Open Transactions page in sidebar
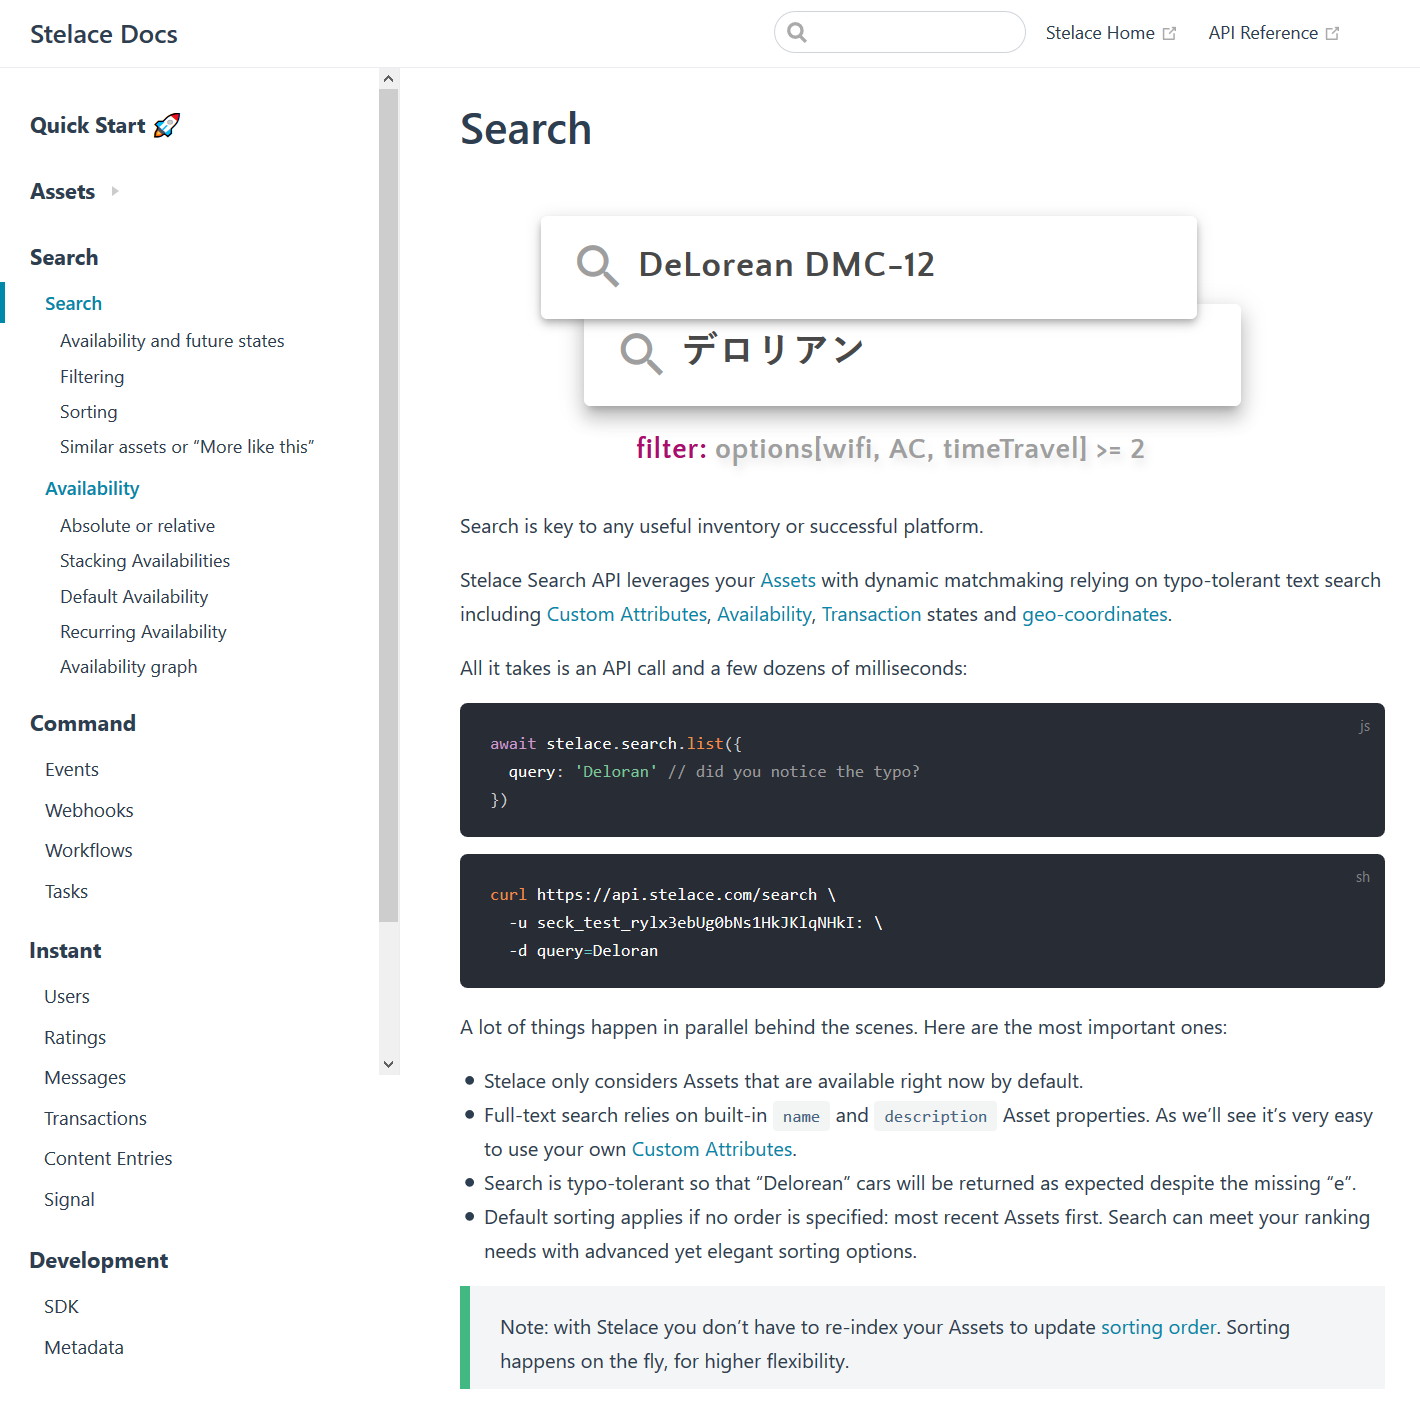The width and height of the screenshot is (1420, 1420). point(95,1119)
